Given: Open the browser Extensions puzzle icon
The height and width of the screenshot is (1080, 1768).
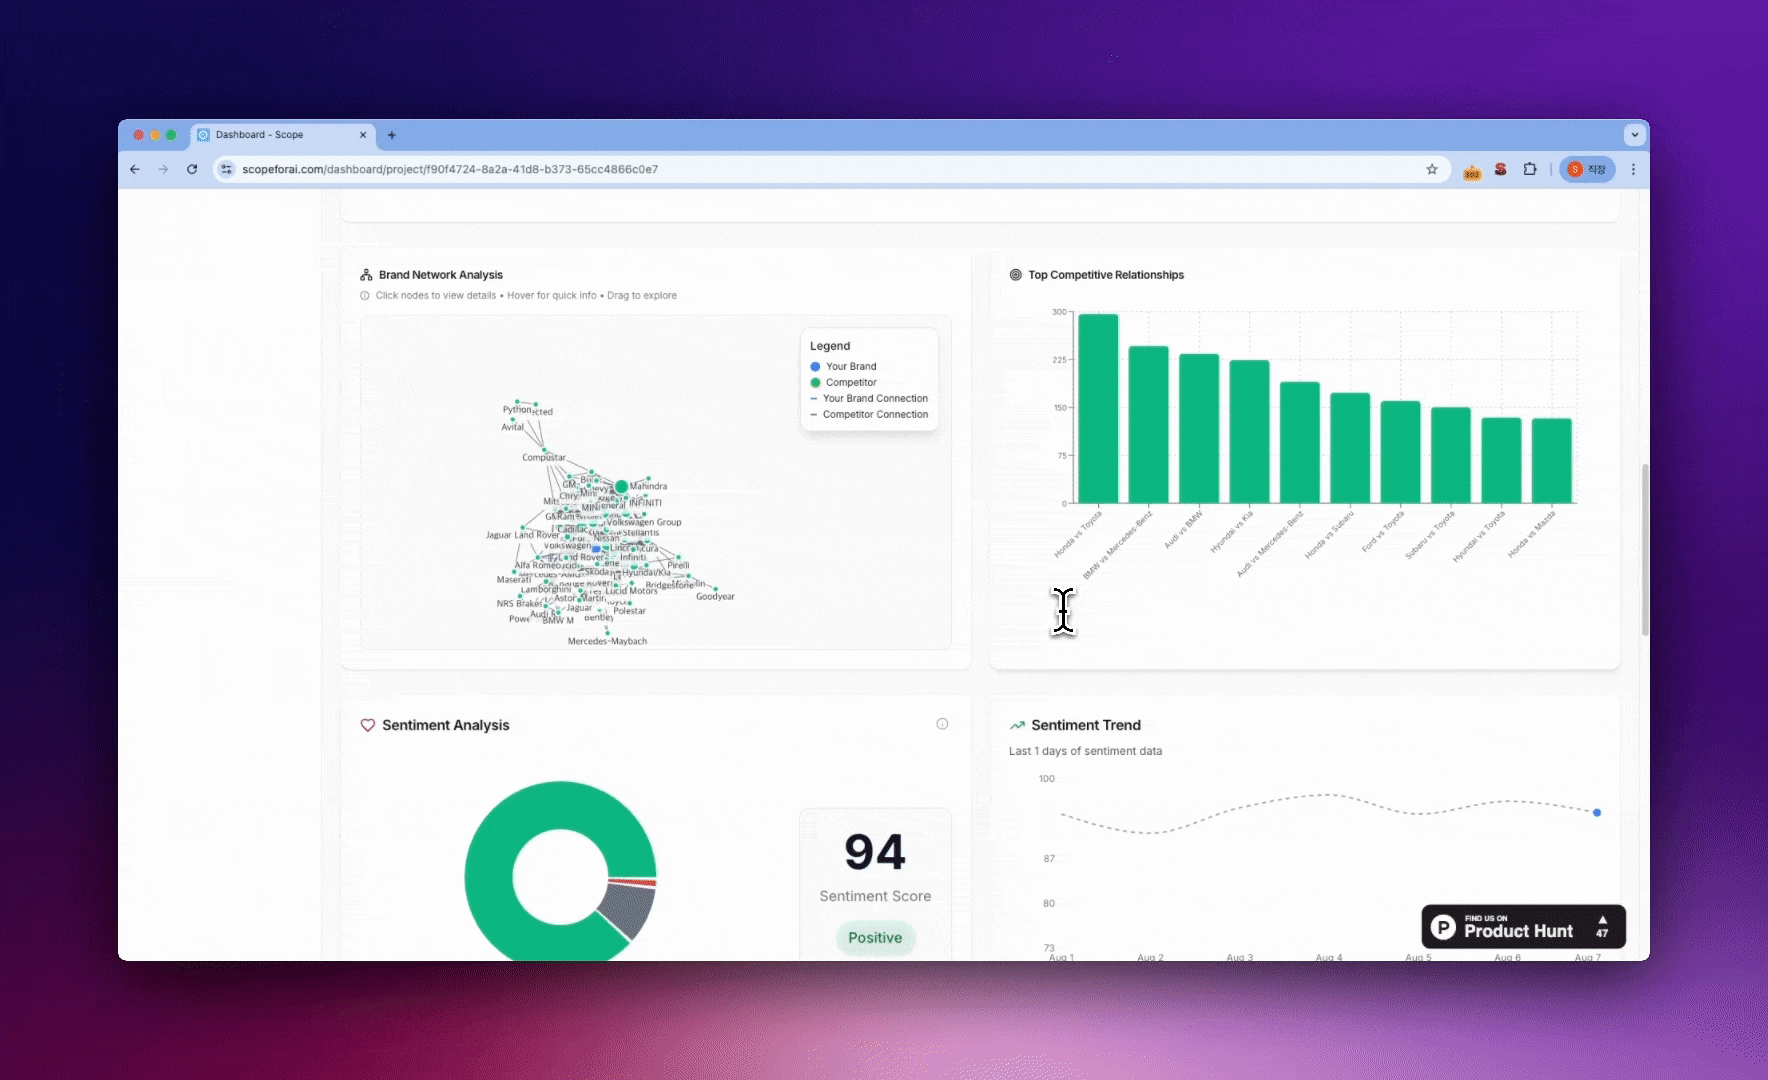Looking at the screenshot, I should pos(1529,169).
